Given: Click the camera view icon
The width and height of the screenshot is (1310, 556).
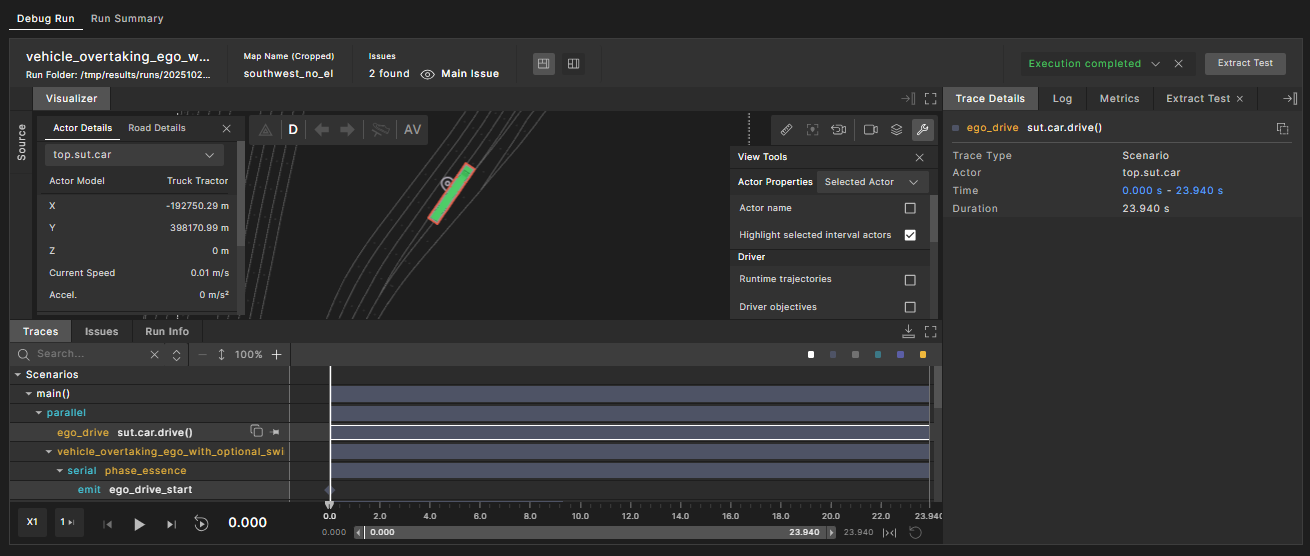Looking at the screenshot, I should pyautogui.click(x=870, y=130).
